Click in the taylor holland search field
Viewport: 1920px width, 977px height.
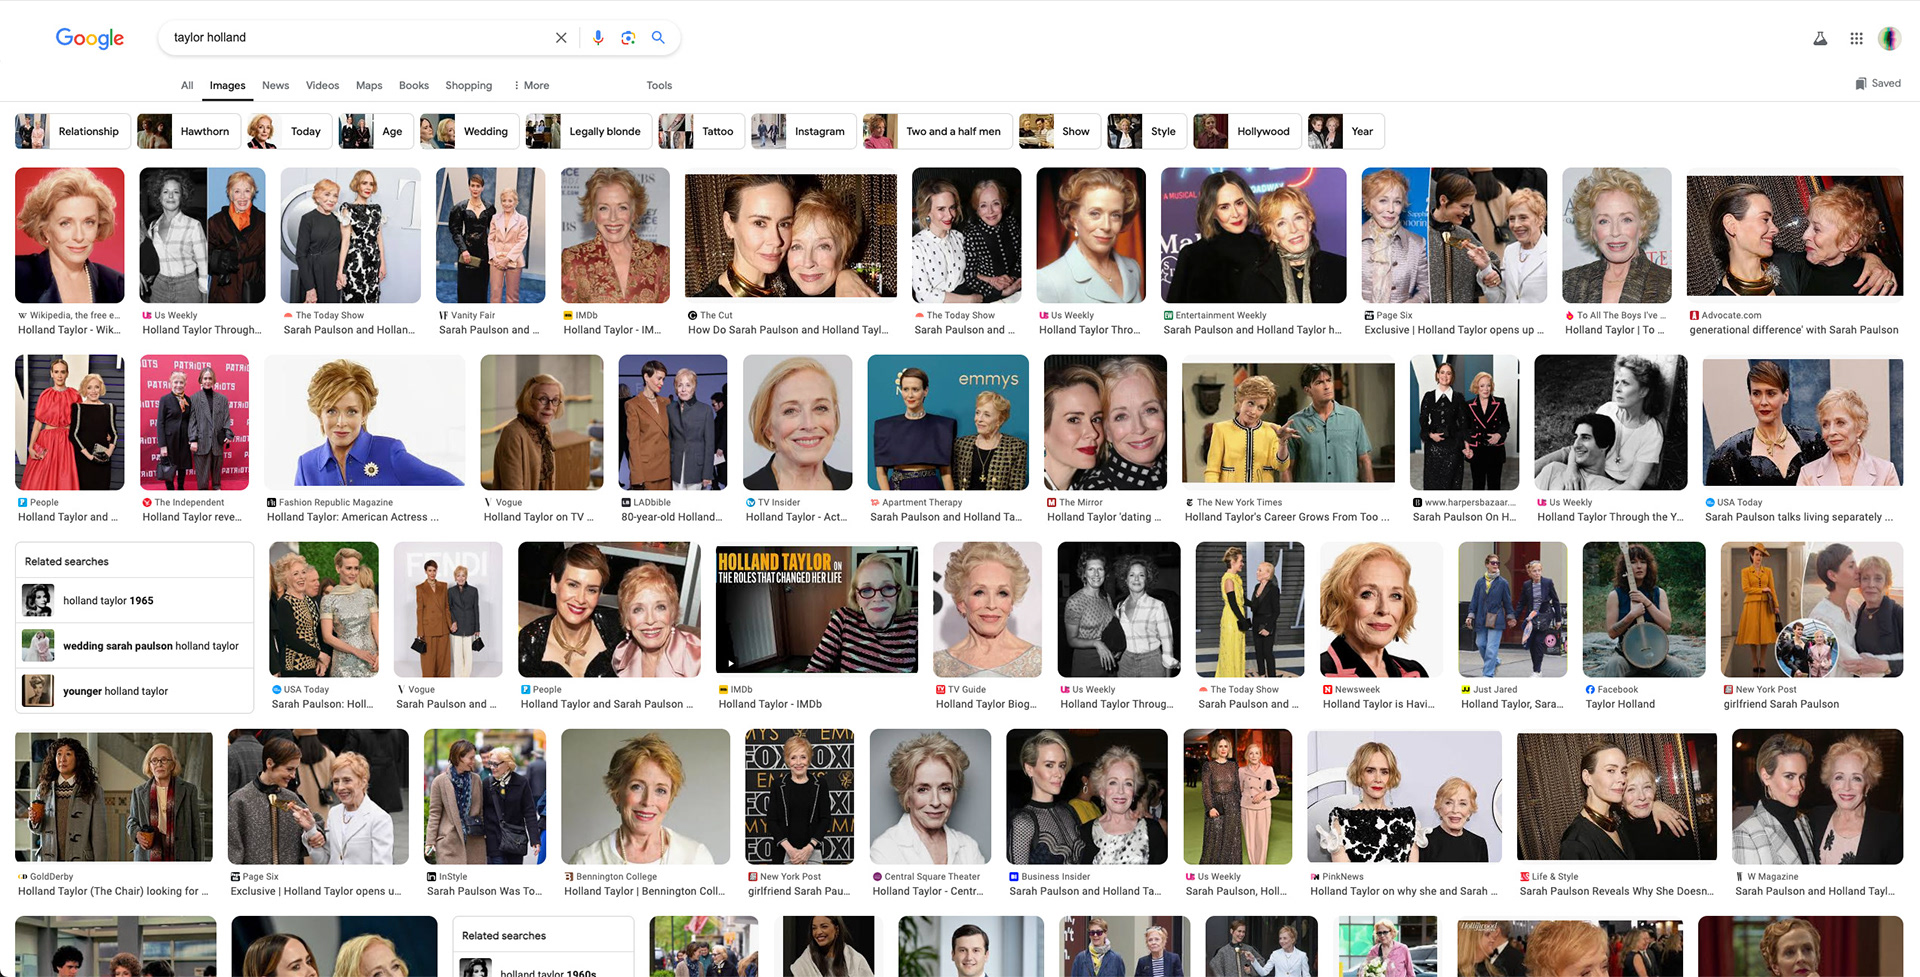point(360,37)
